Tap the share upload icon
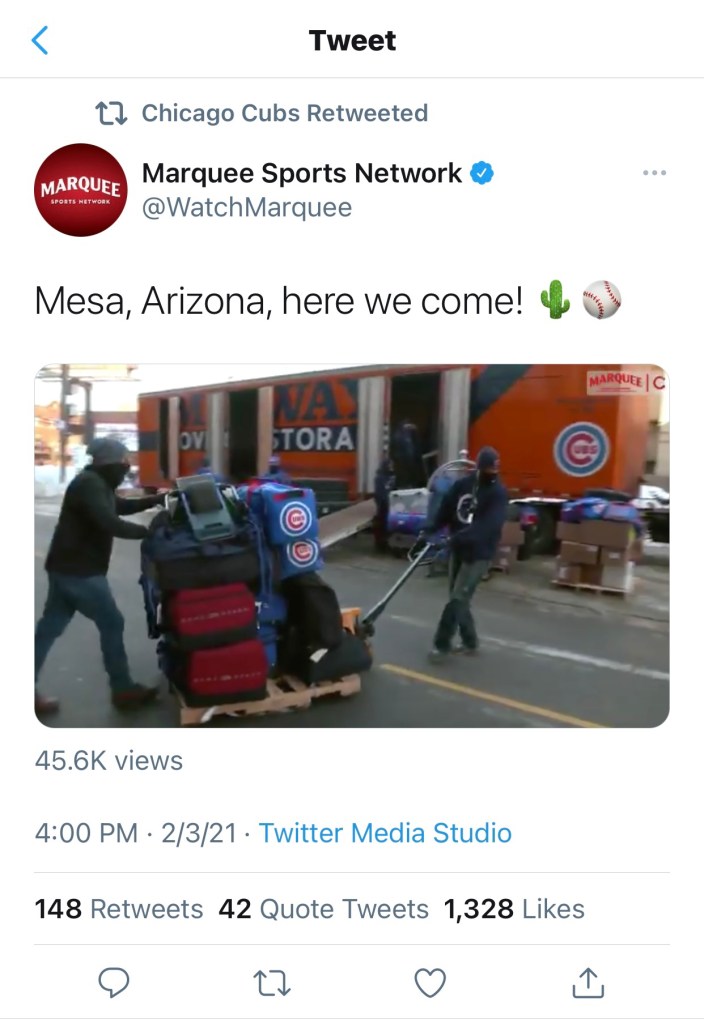Screen dimensions: 704x1023 pos(588,983)
